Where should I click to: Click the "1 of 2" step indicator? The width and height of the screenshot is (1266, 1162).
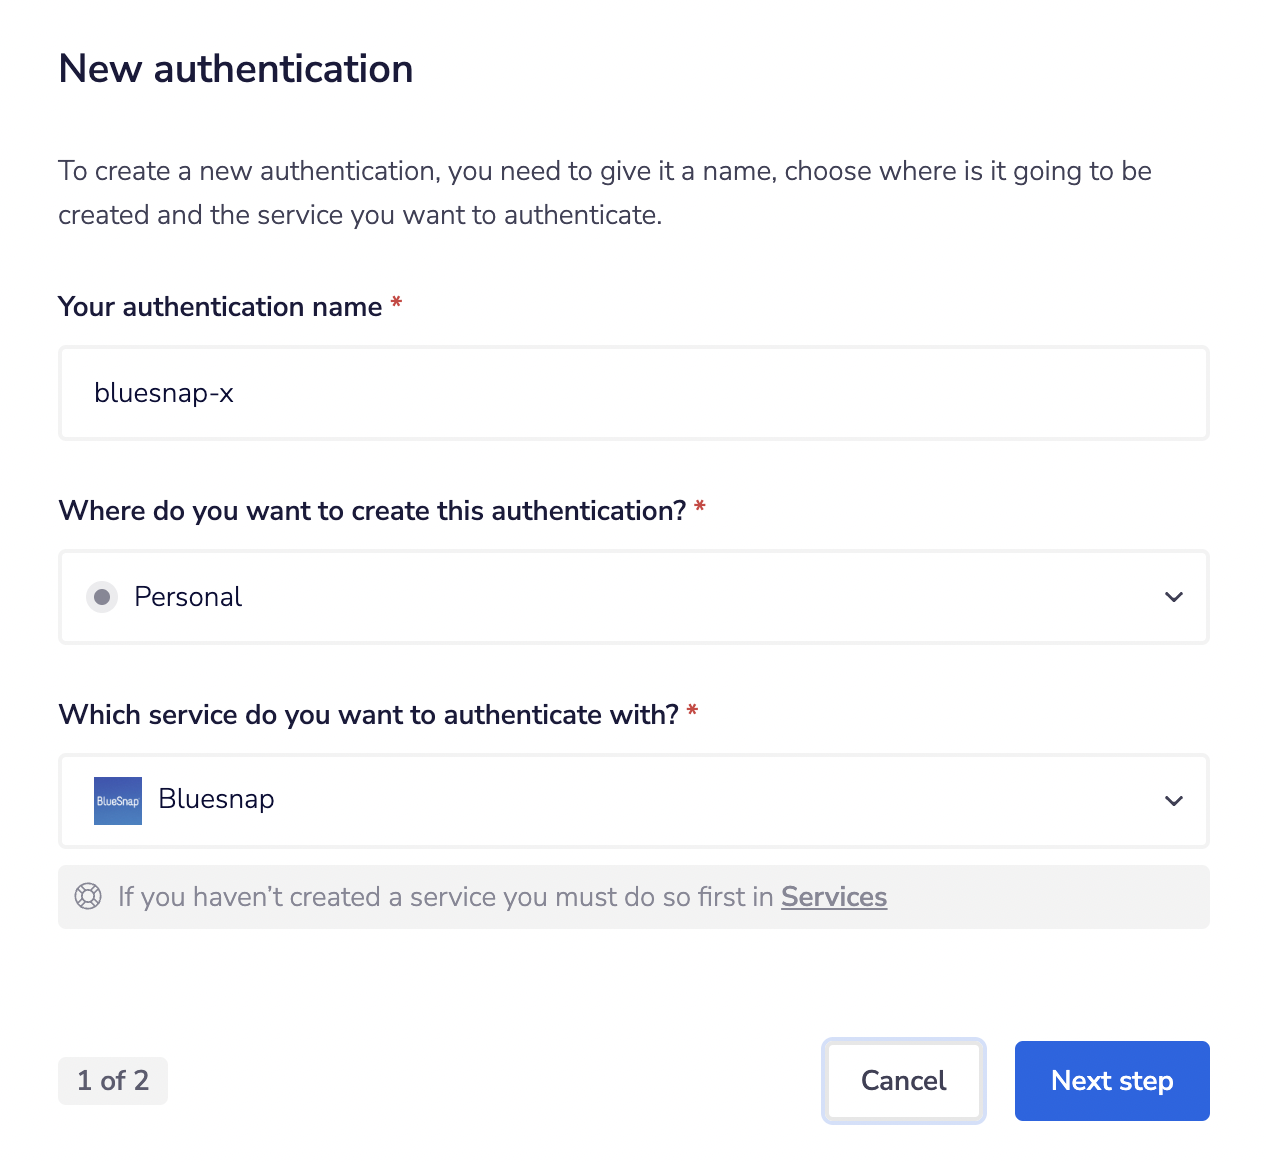(x=113, y=1081)
